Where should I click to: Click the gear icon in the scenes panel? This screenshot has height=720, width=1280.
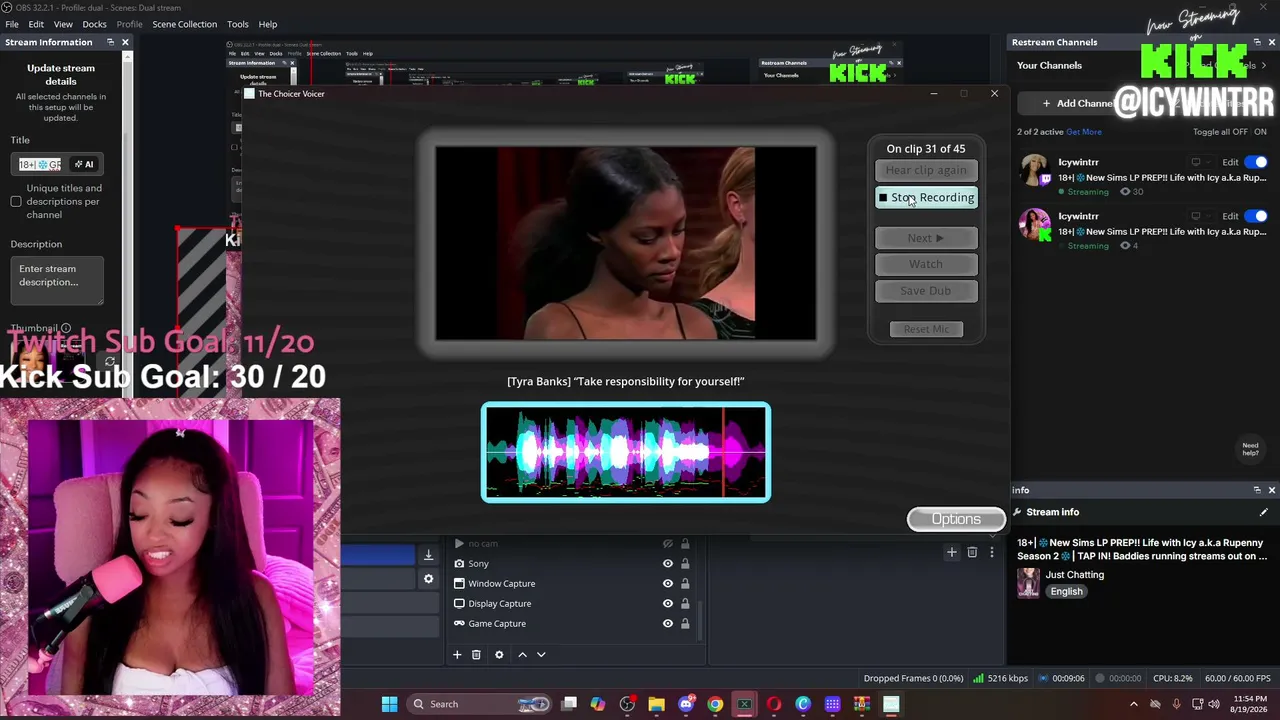428,579
